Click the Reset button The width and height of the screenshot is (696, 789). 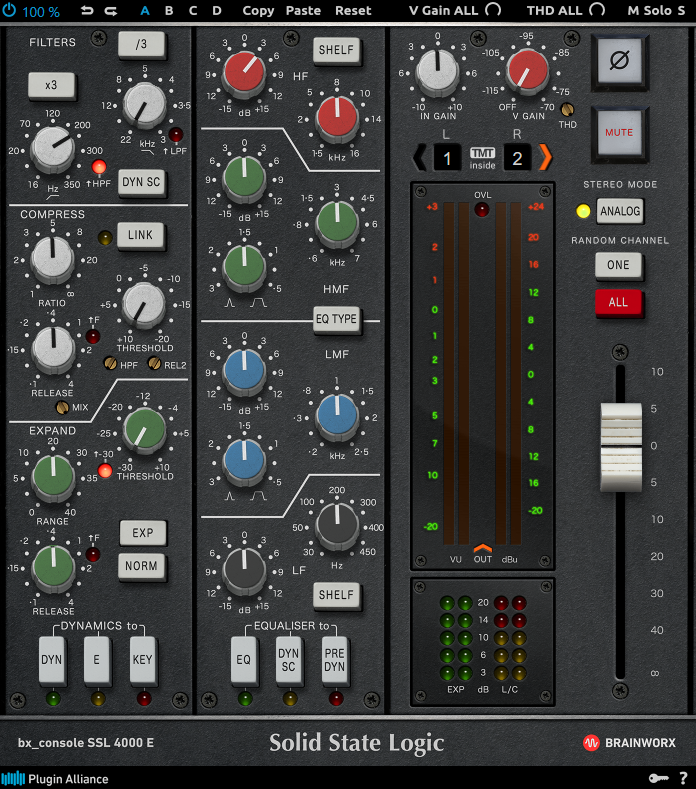[353, 11]
